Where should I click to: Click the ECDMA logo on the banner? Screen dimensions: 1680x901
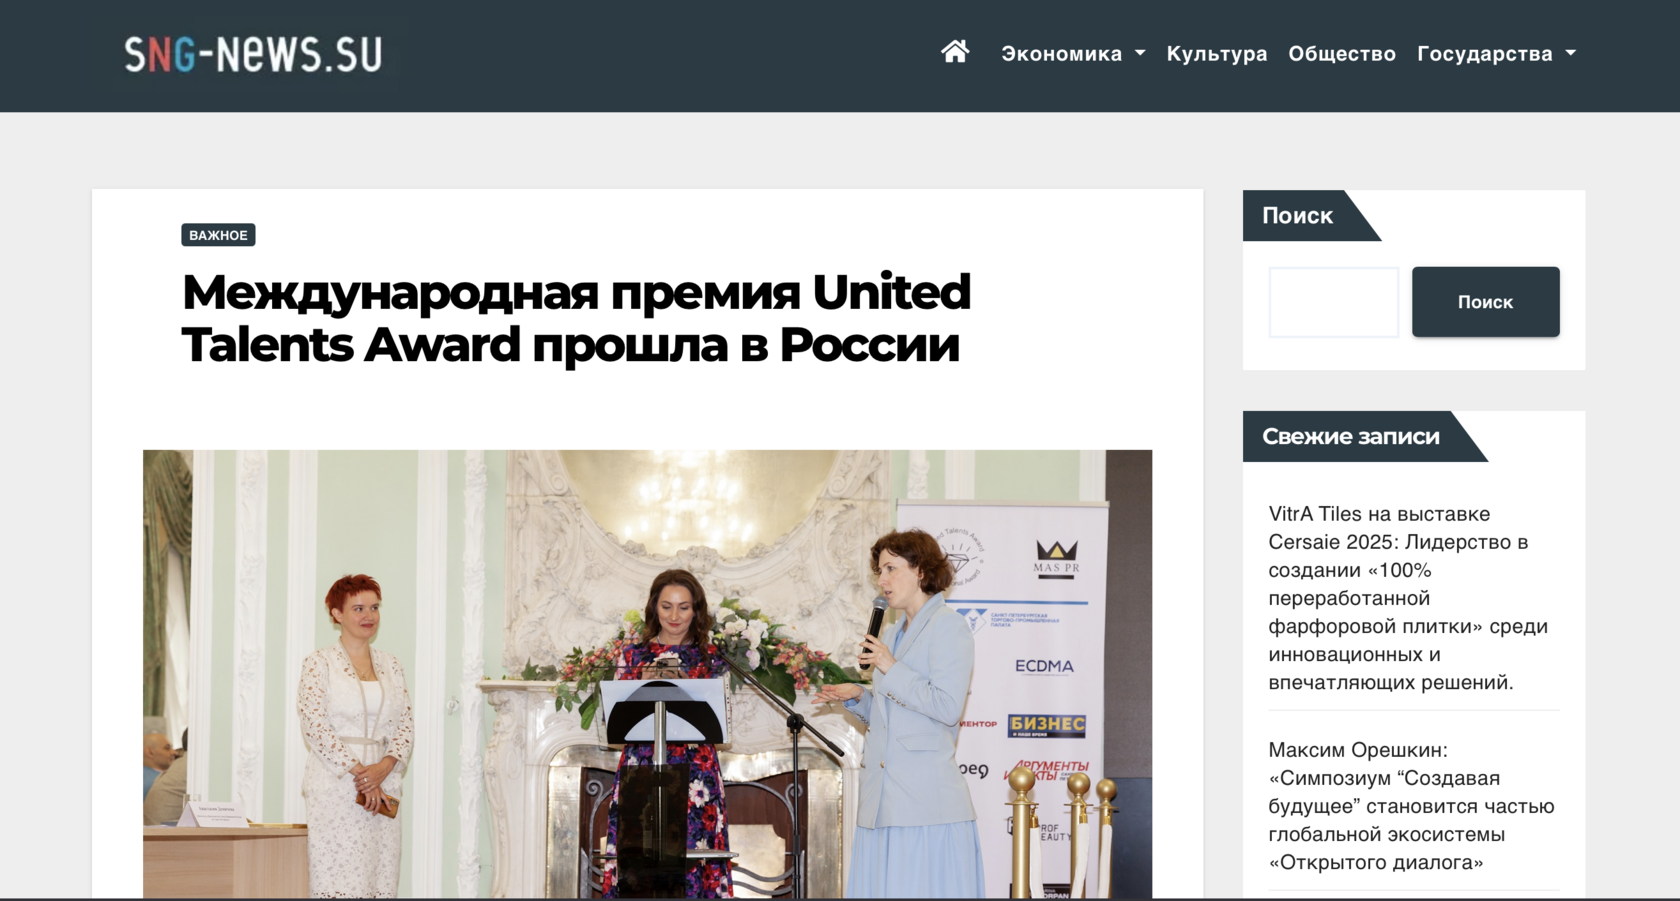1044,666
